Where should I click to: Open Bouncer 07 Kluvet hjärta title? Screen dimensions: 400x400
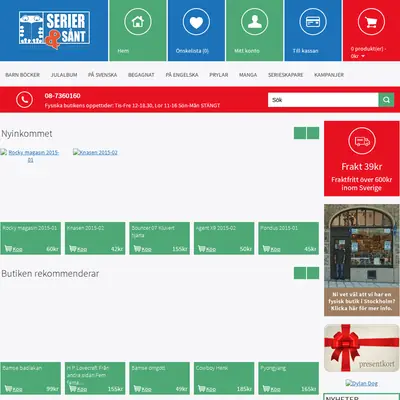coord(153,231)
